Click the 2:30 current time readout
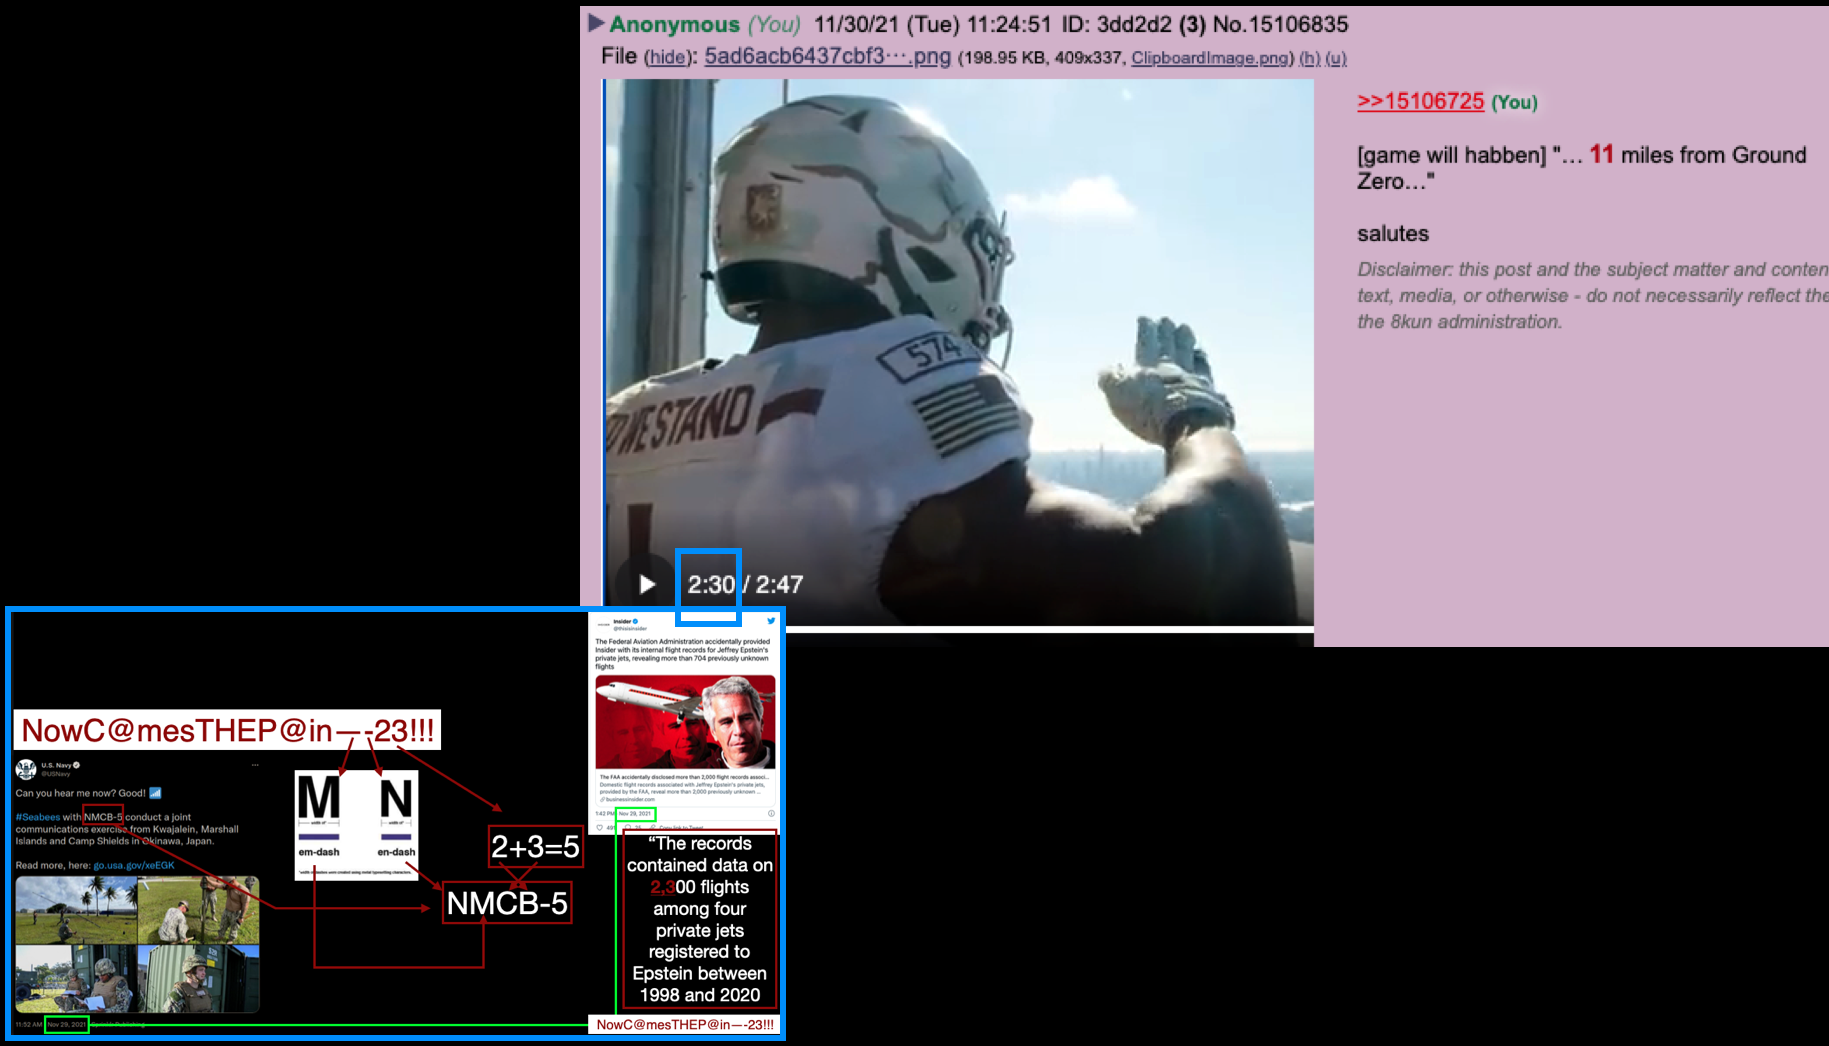Image resolution: width=1829 pixels, height=1046 pixels. (x=711, y=584)
